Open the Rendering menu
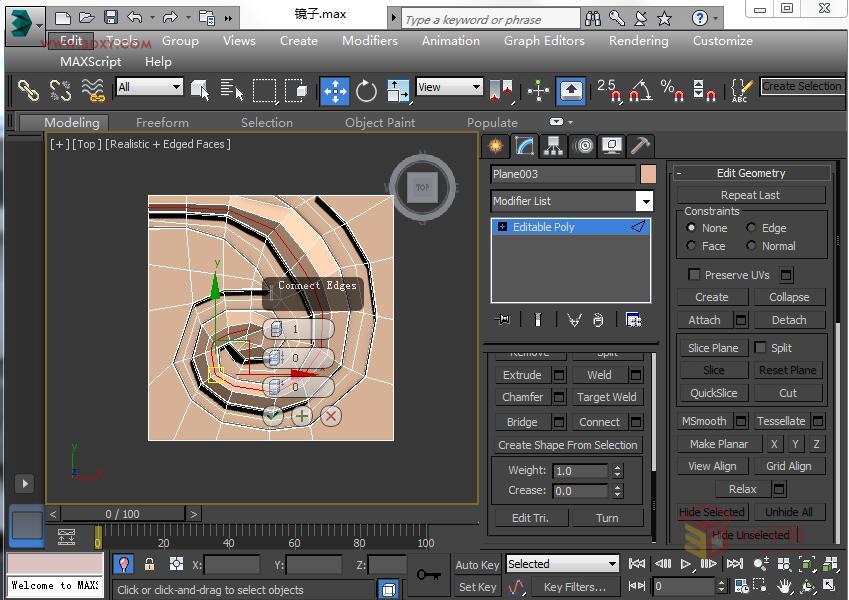 [x=638, y=41]
